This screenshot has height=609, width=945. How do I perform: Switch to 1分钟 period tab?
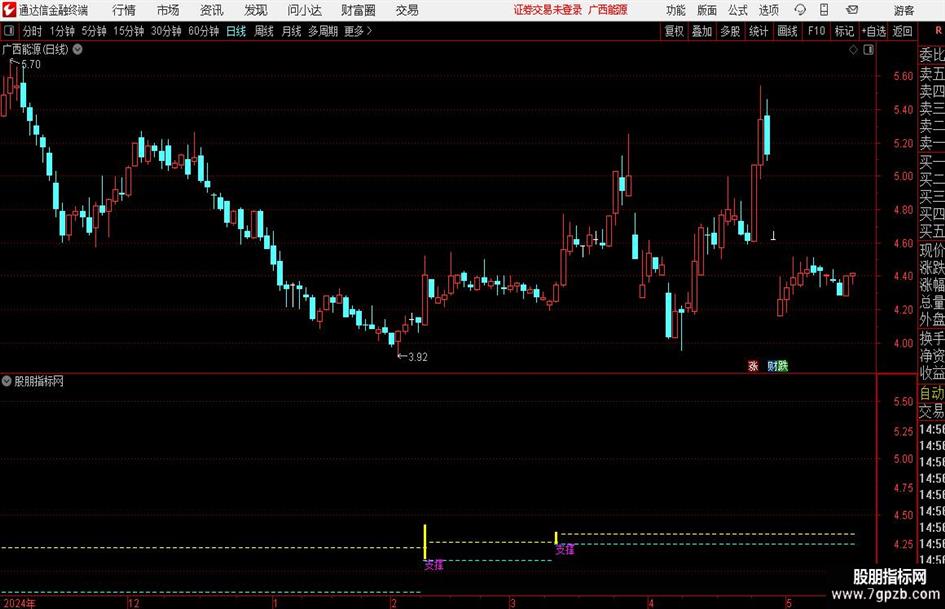[62, 31]
